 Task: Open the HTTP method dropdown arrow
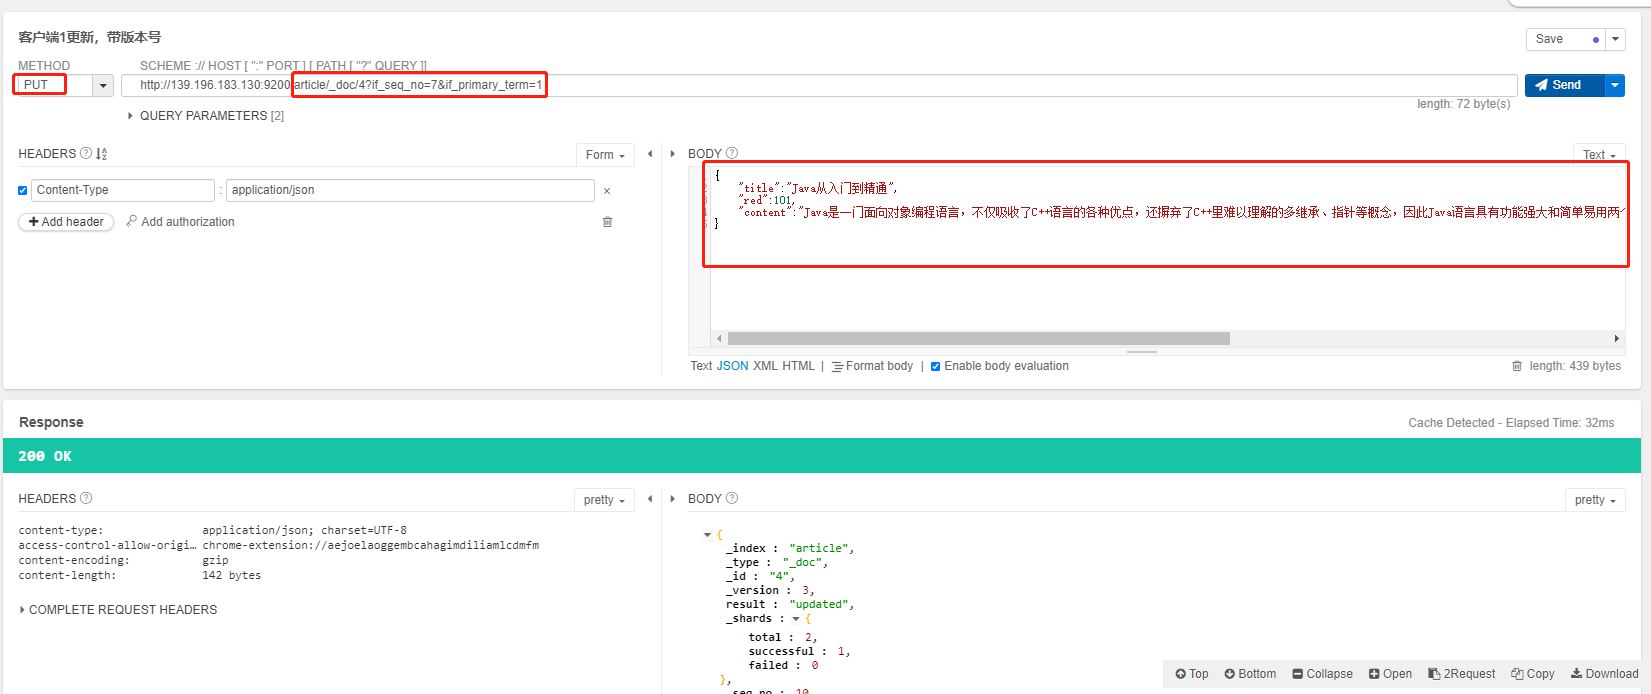point(103,86)
